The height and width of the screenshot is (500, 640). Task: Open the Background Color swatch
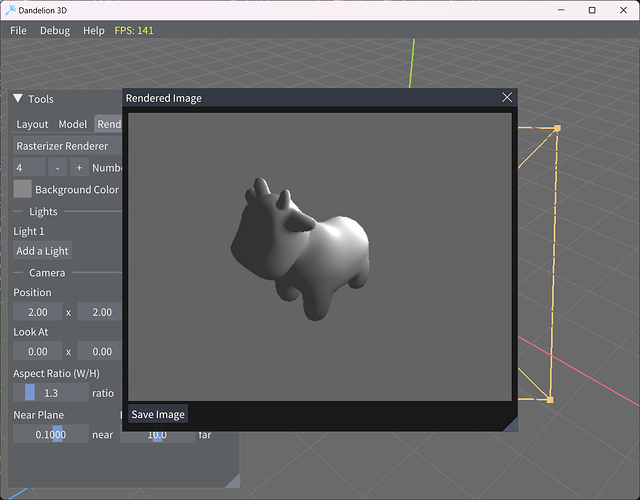click(22, 189)
